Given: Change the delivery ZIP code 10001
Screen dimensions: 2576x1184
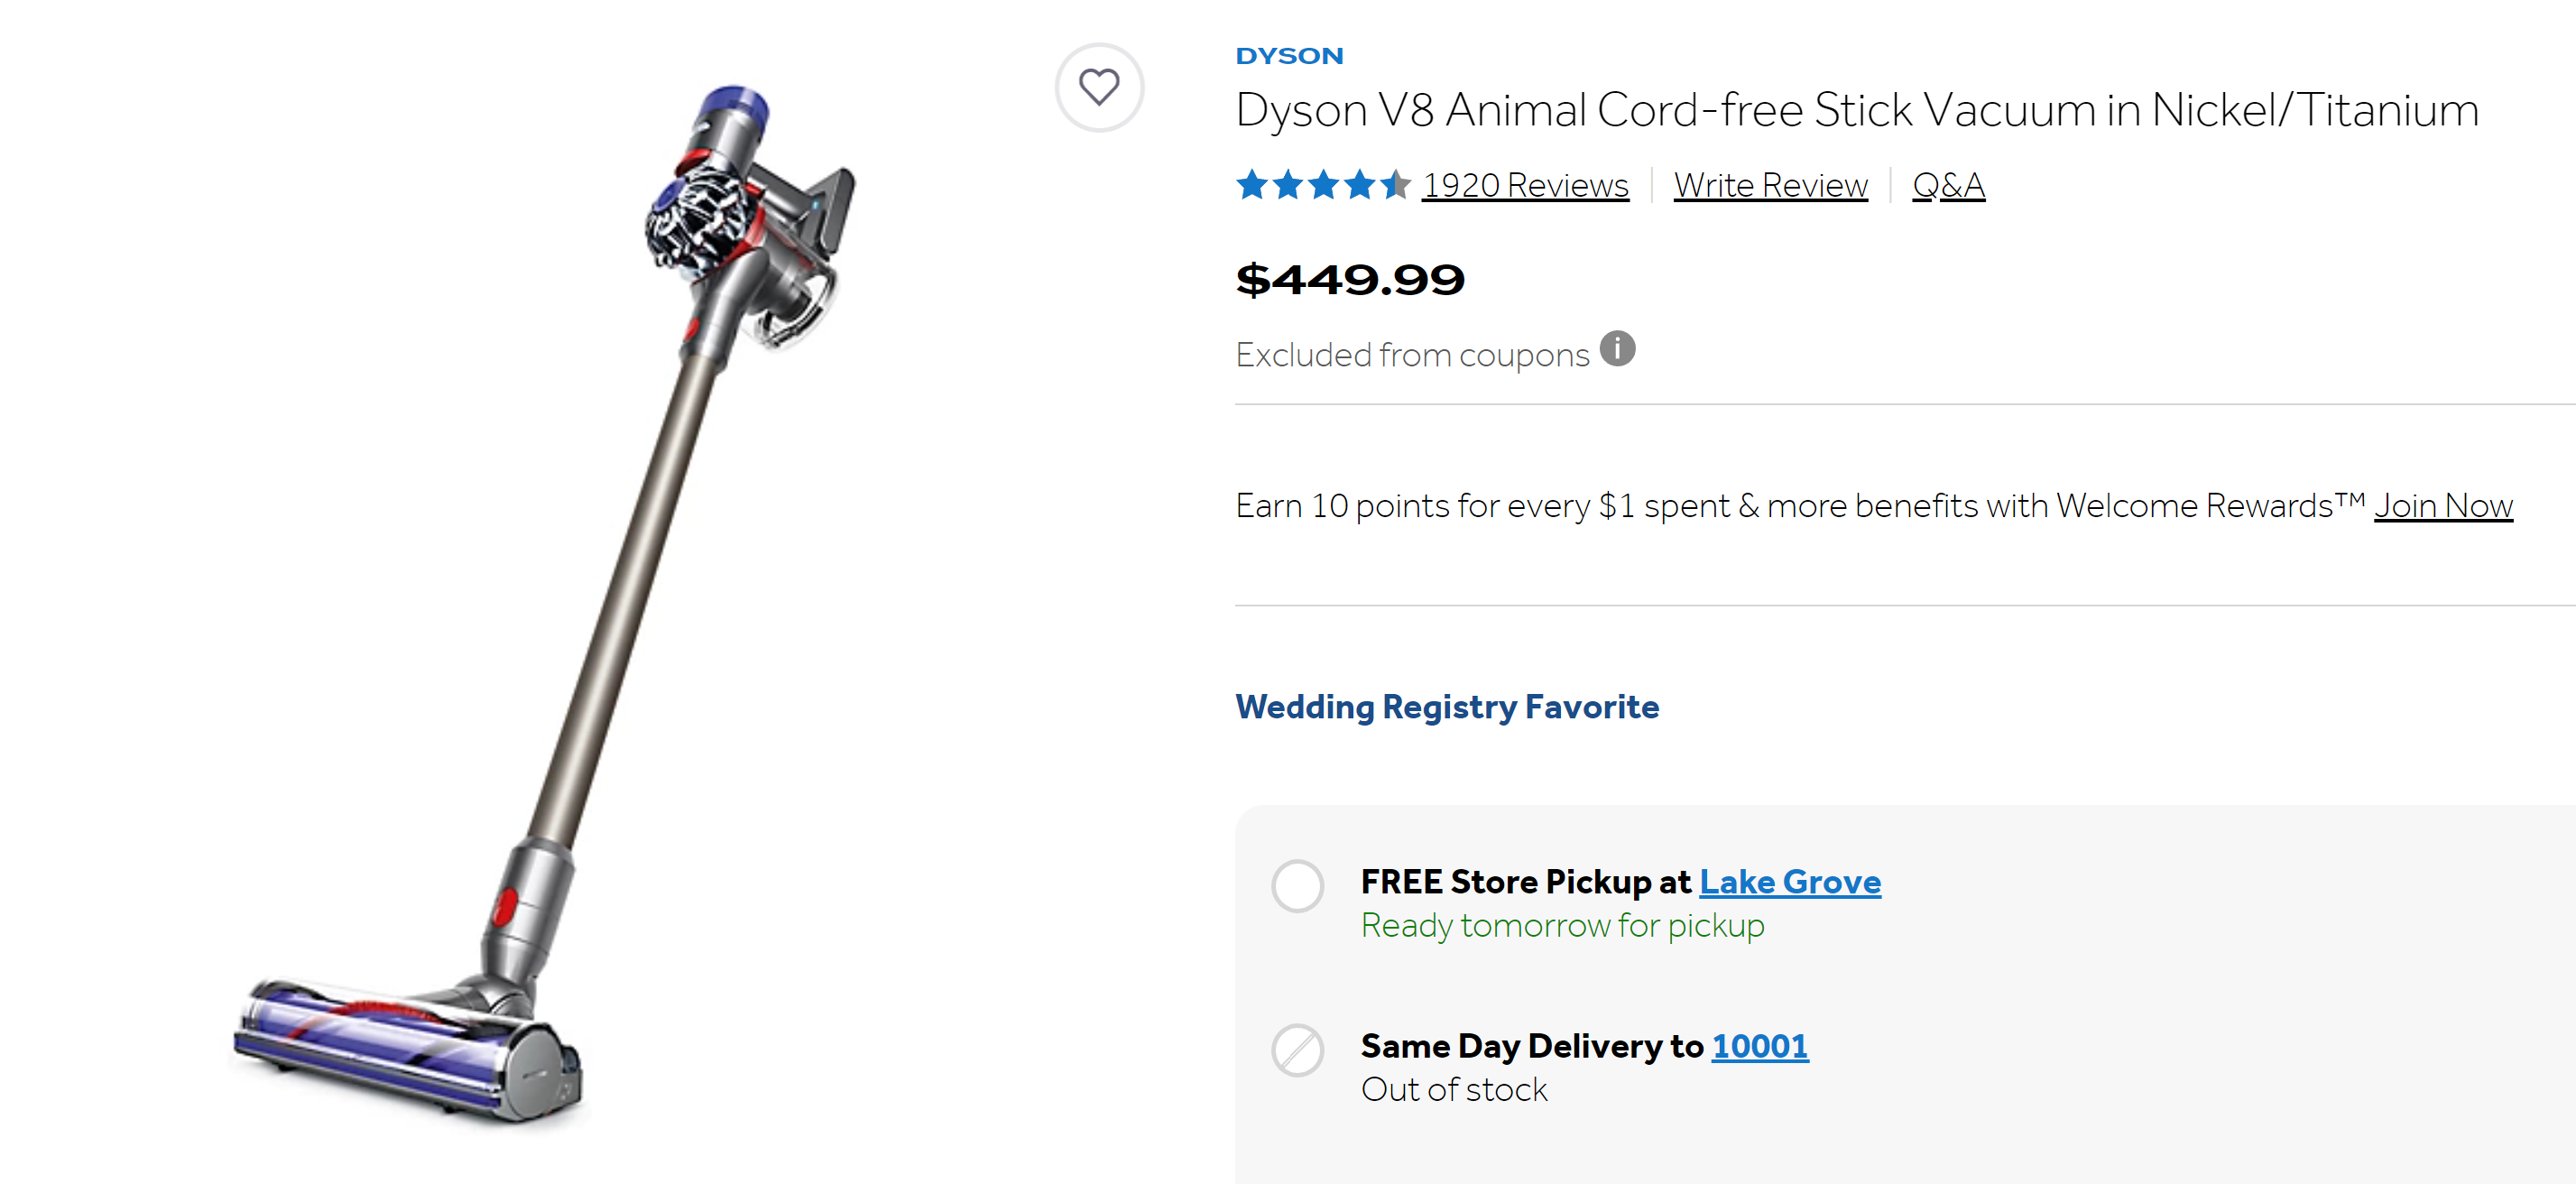Looking at the screenshot, I should click(1759, 1045).
